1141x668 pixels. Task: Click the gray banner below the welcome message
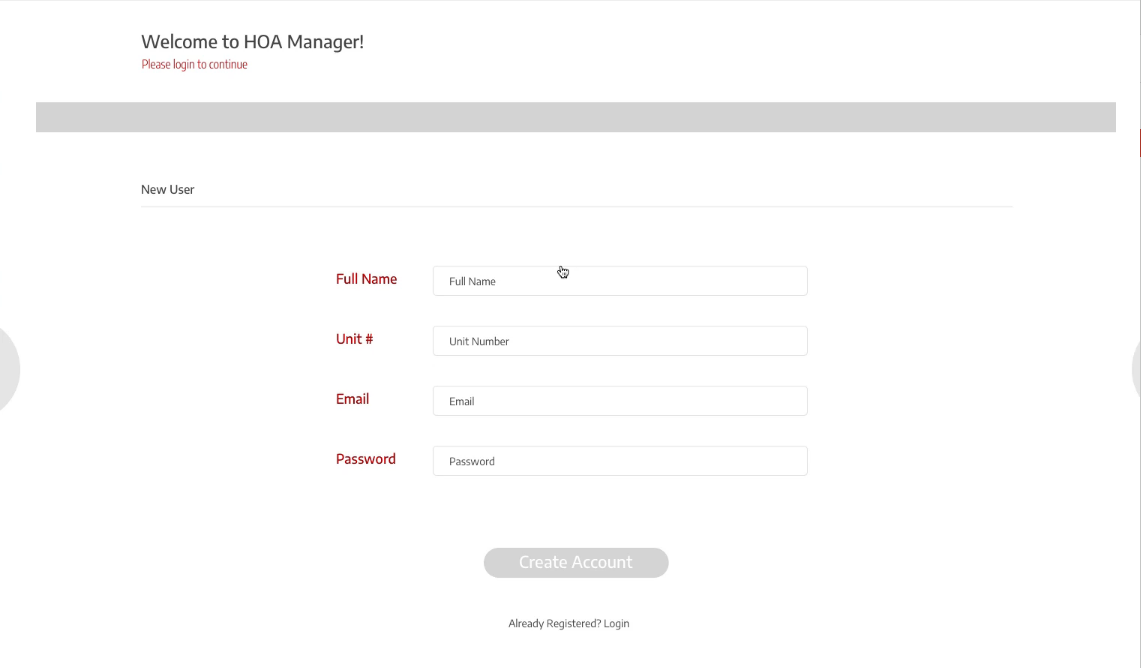click(x=576, y=116)
